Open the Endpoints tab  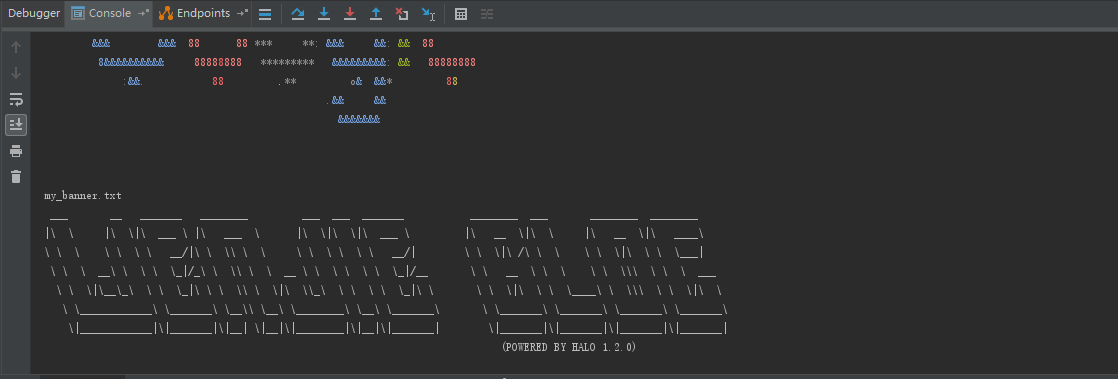(x=195, y=14)
